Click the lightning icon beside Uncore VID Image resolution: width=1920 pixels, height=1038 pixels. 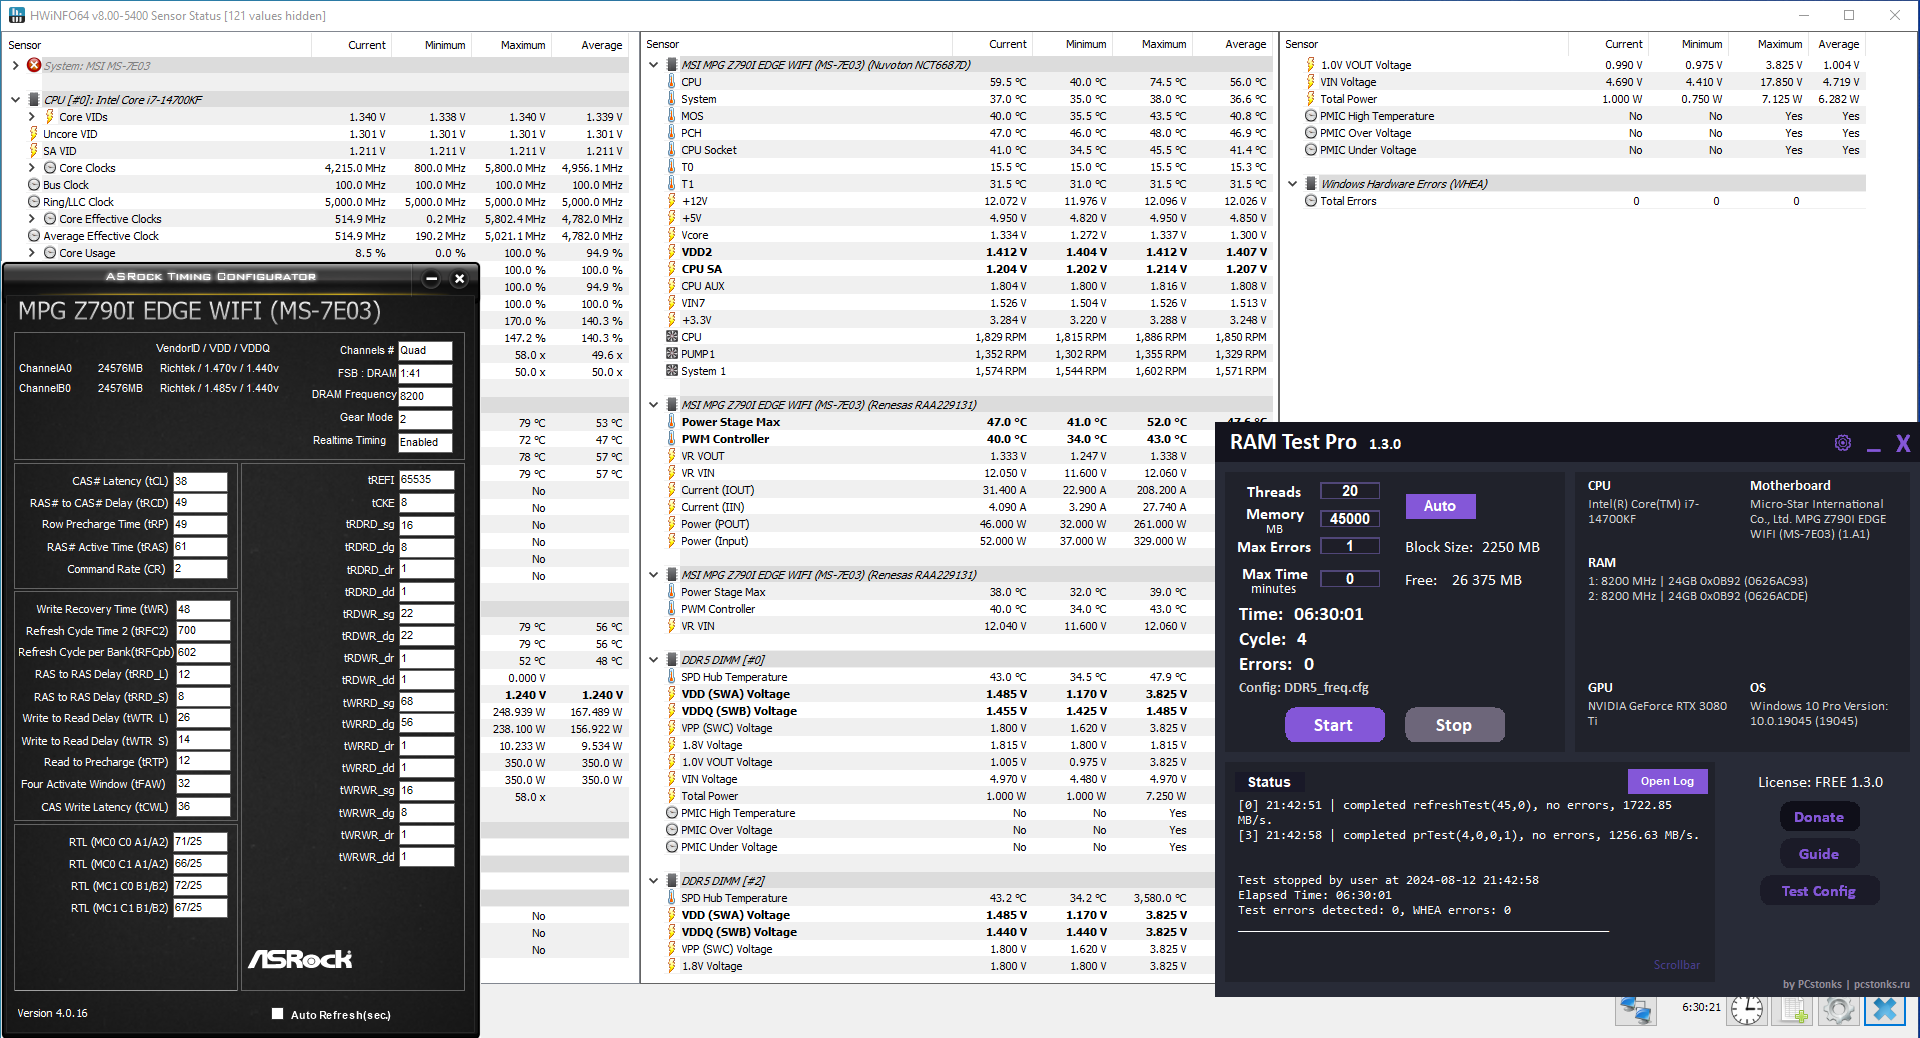[x=34, y=134]
